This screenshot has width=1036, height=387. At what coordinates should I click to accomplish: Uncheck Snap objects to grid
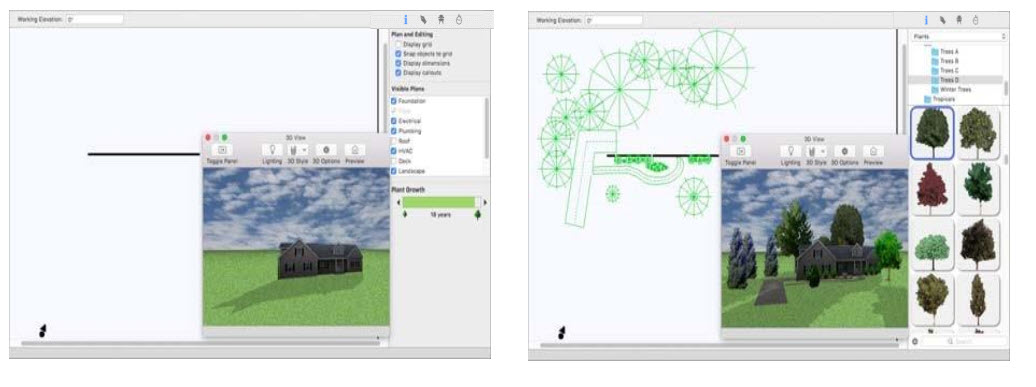(x=398, y=53)
